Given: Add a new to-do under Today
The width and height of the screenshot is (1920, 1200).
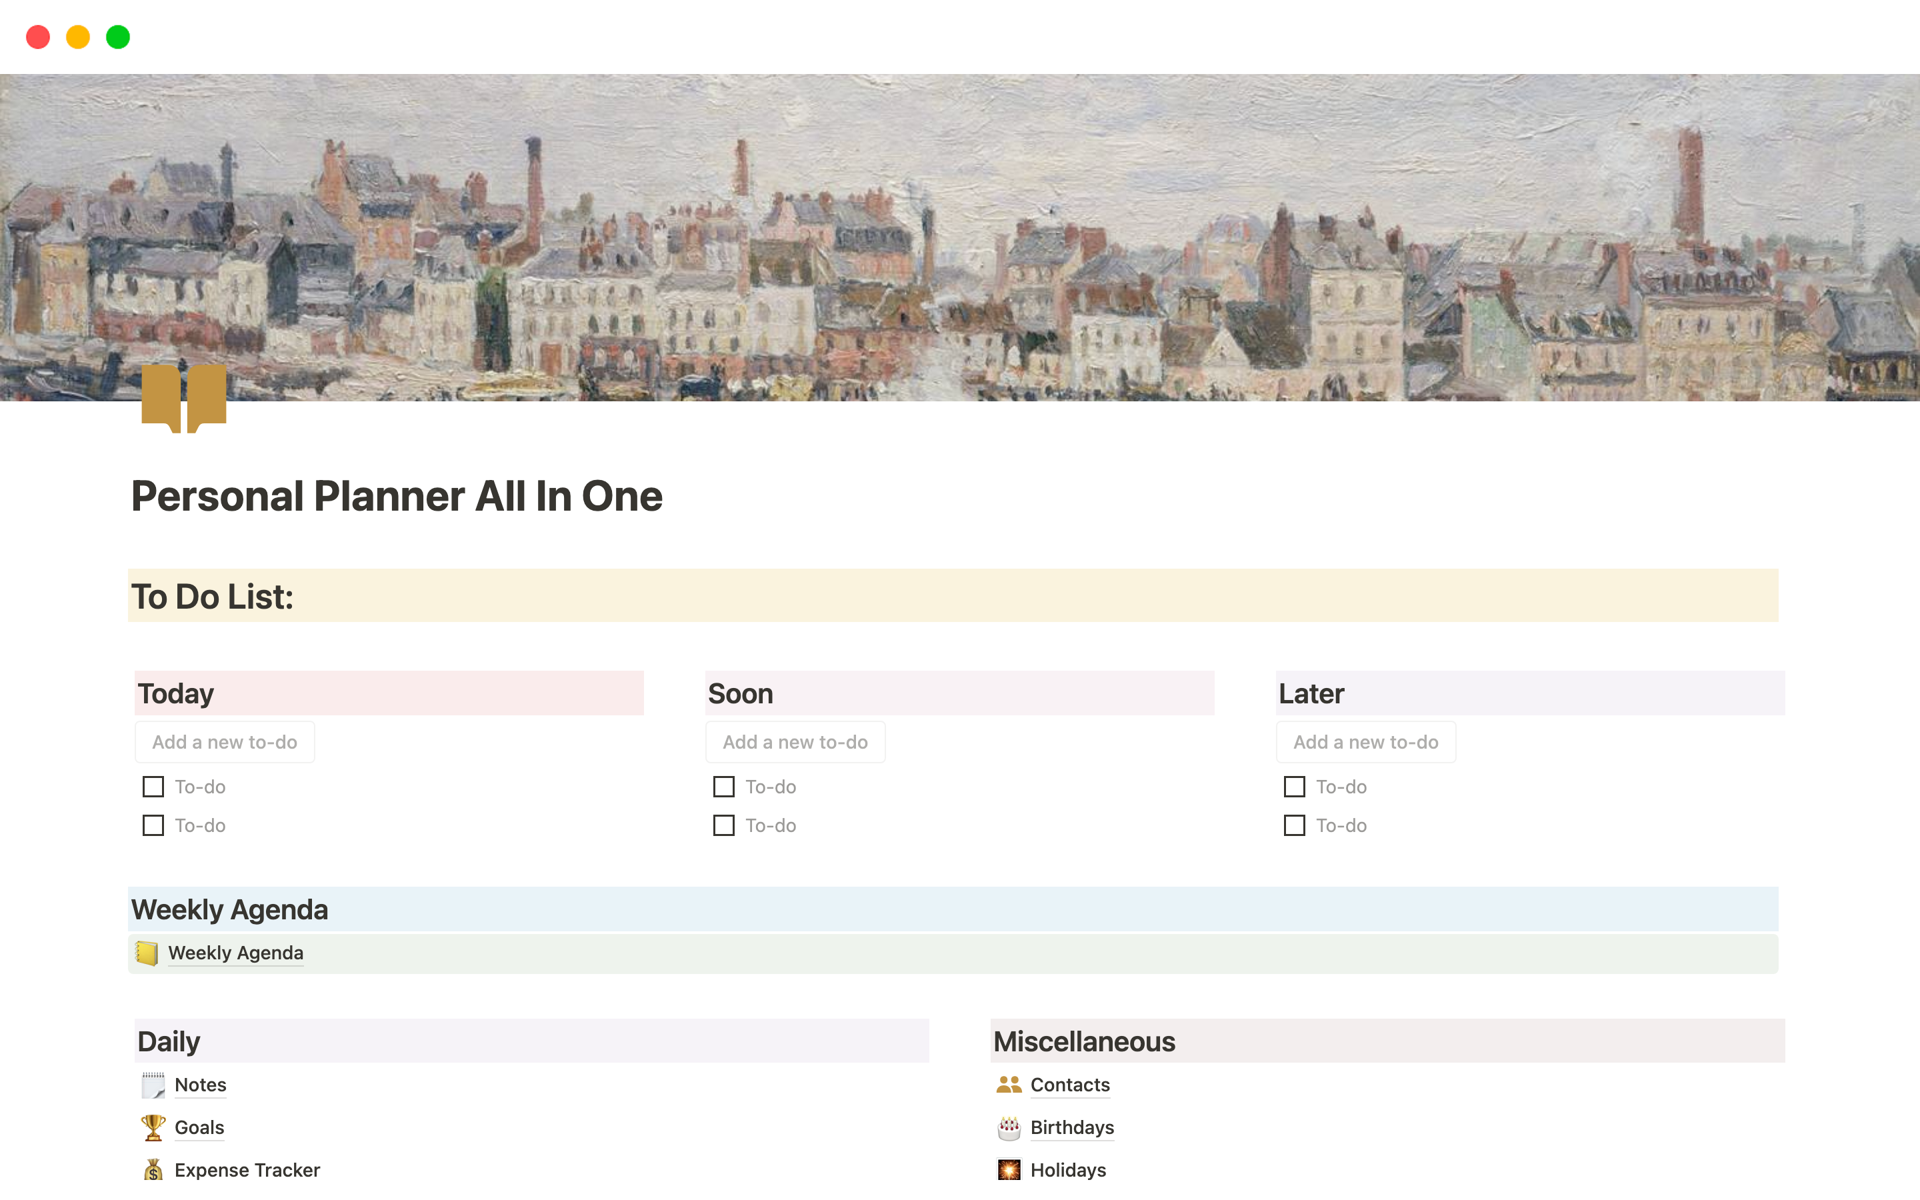Looking at the screenshot, I should (x=225, y=742).
